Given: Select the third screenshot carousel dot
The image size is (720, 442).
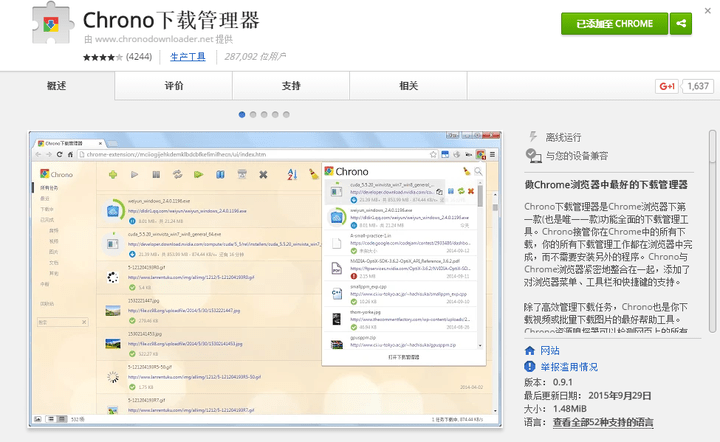Looking at the screenshot, I should tap(264, 115).
